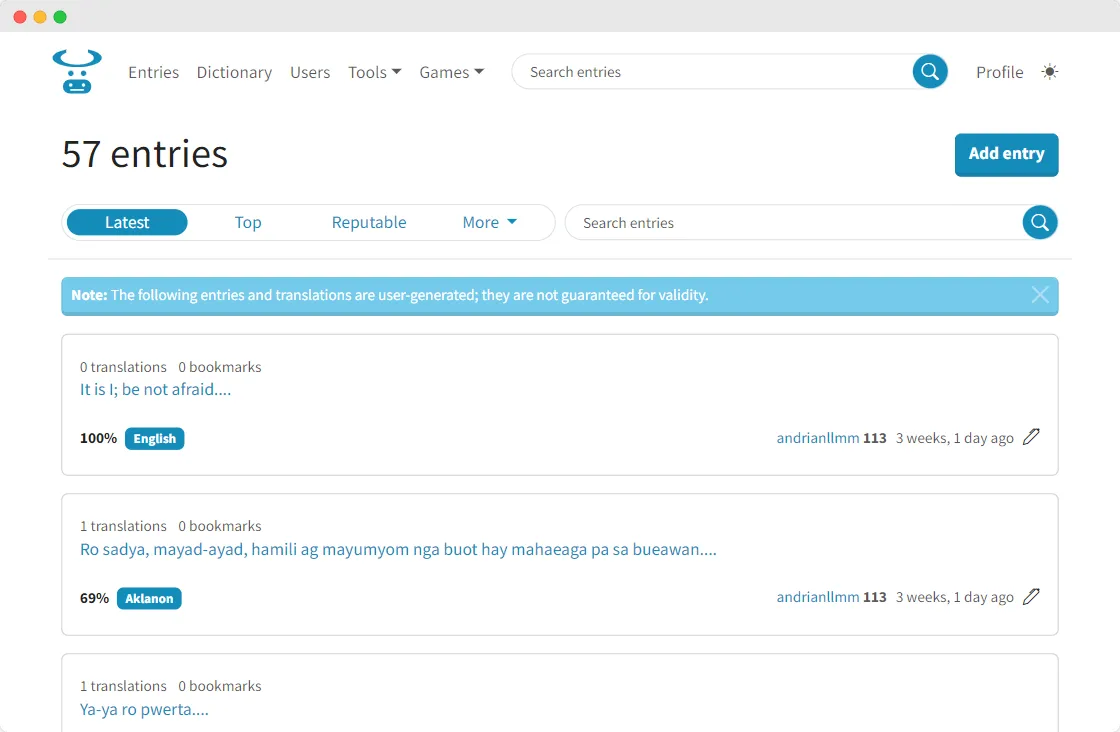
Task: Open the entry 'It is I; be not afraid....'
Action: [x=155, y=389]
